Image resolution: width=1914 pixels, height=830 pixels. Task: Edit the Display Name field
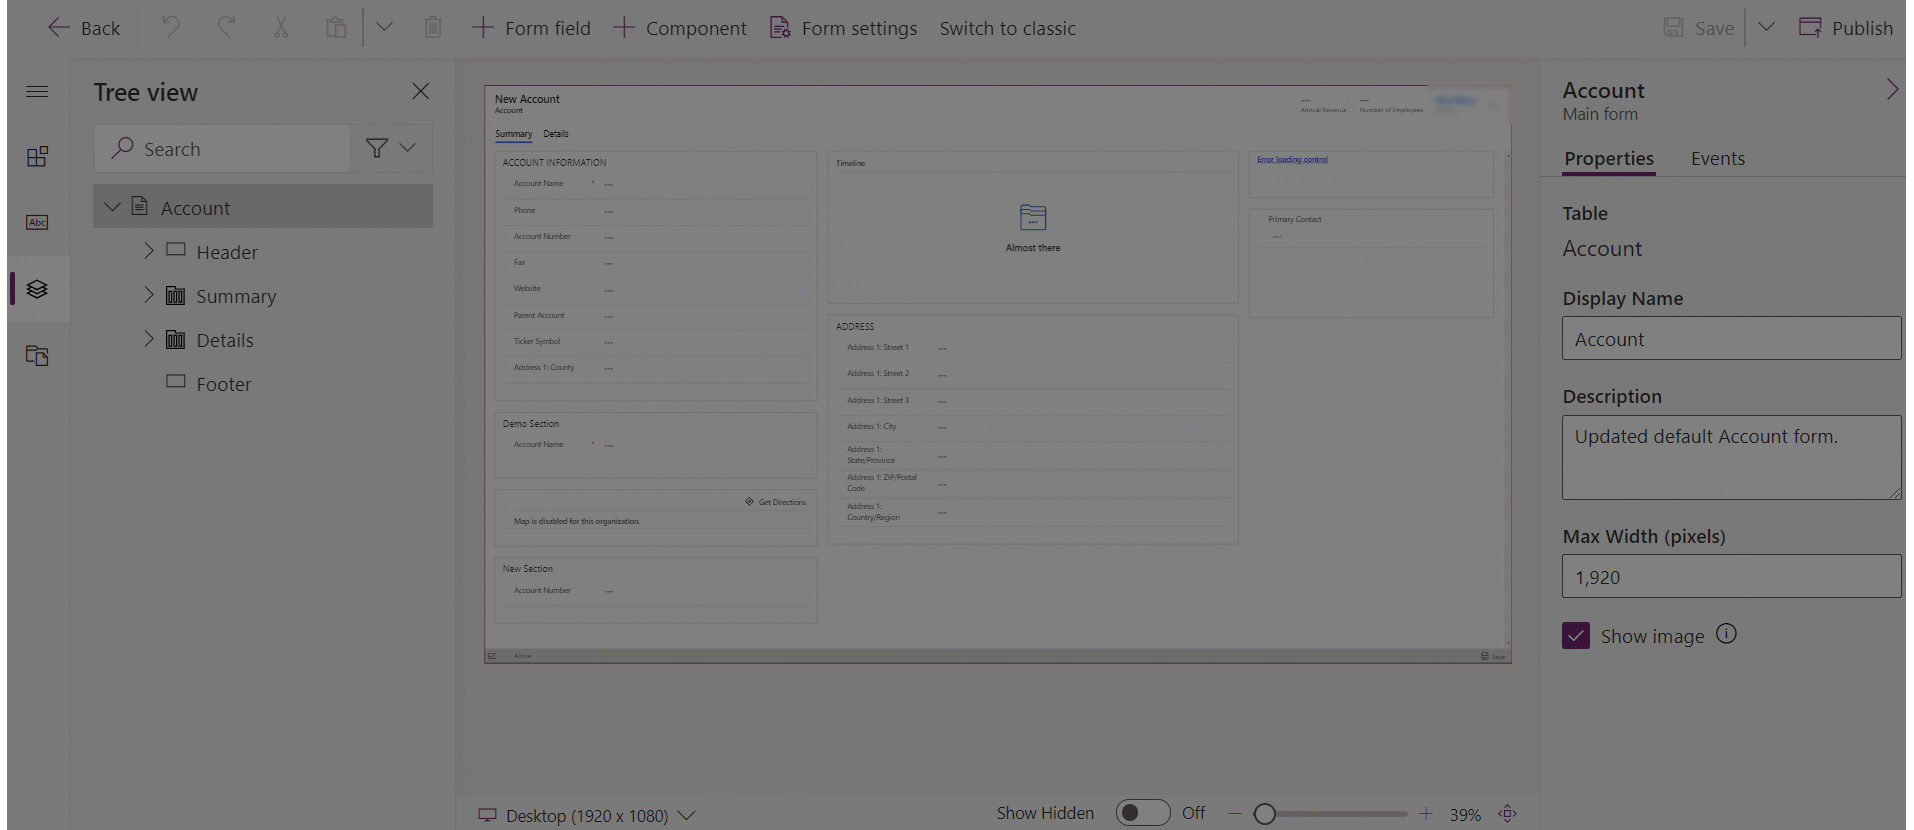(1731, 339)
